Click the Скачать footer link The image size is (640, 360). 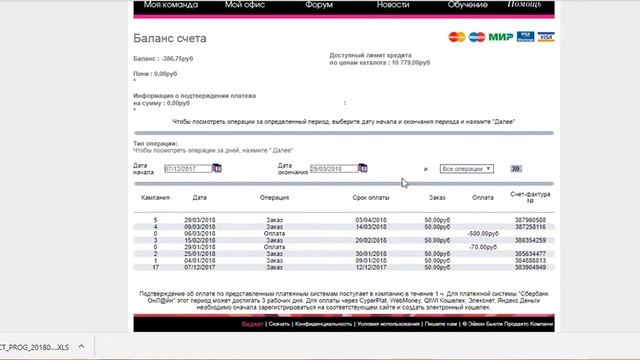(x=279, y=324)
